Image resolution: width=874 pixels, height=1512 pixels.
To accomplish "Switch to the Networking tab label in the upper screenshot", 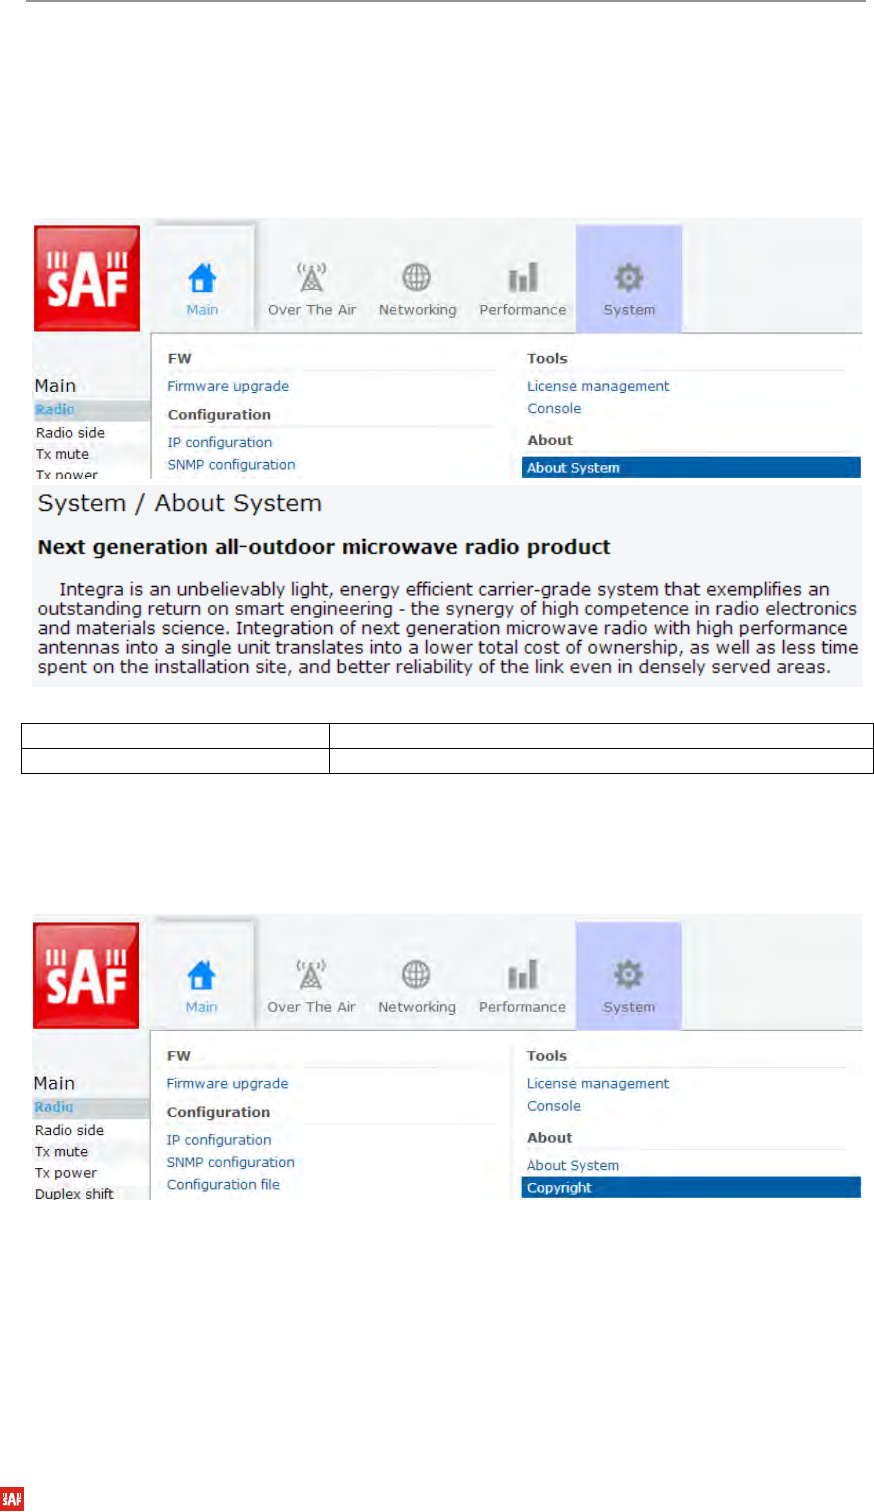I will pos(417,310).
